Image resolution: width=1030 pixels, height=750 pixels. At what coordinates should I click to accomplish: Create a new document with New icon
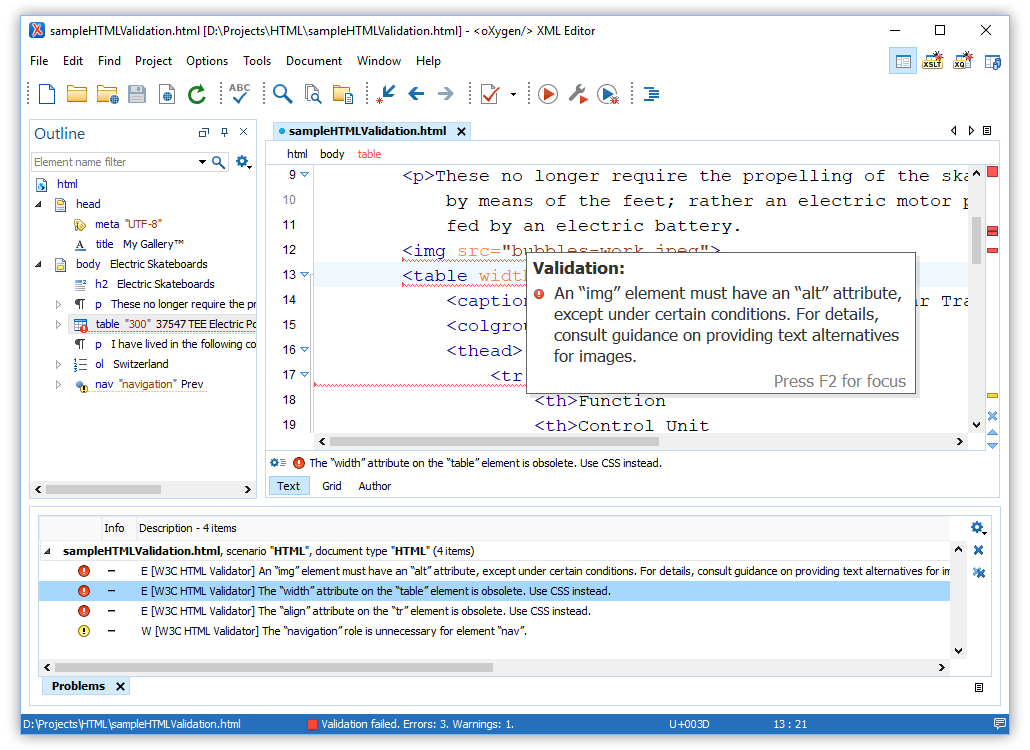coord(47,94)
